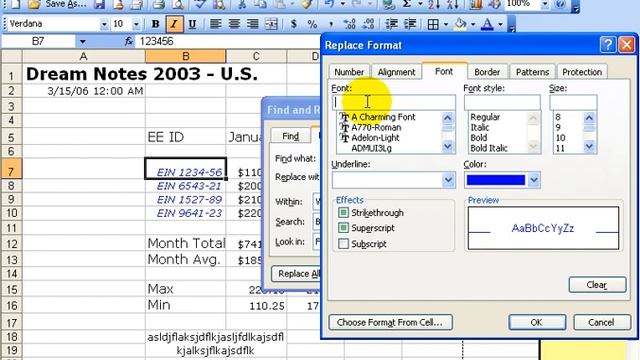Click Replace All in Find and Replace
640x360 pixels.
(296, 273)
